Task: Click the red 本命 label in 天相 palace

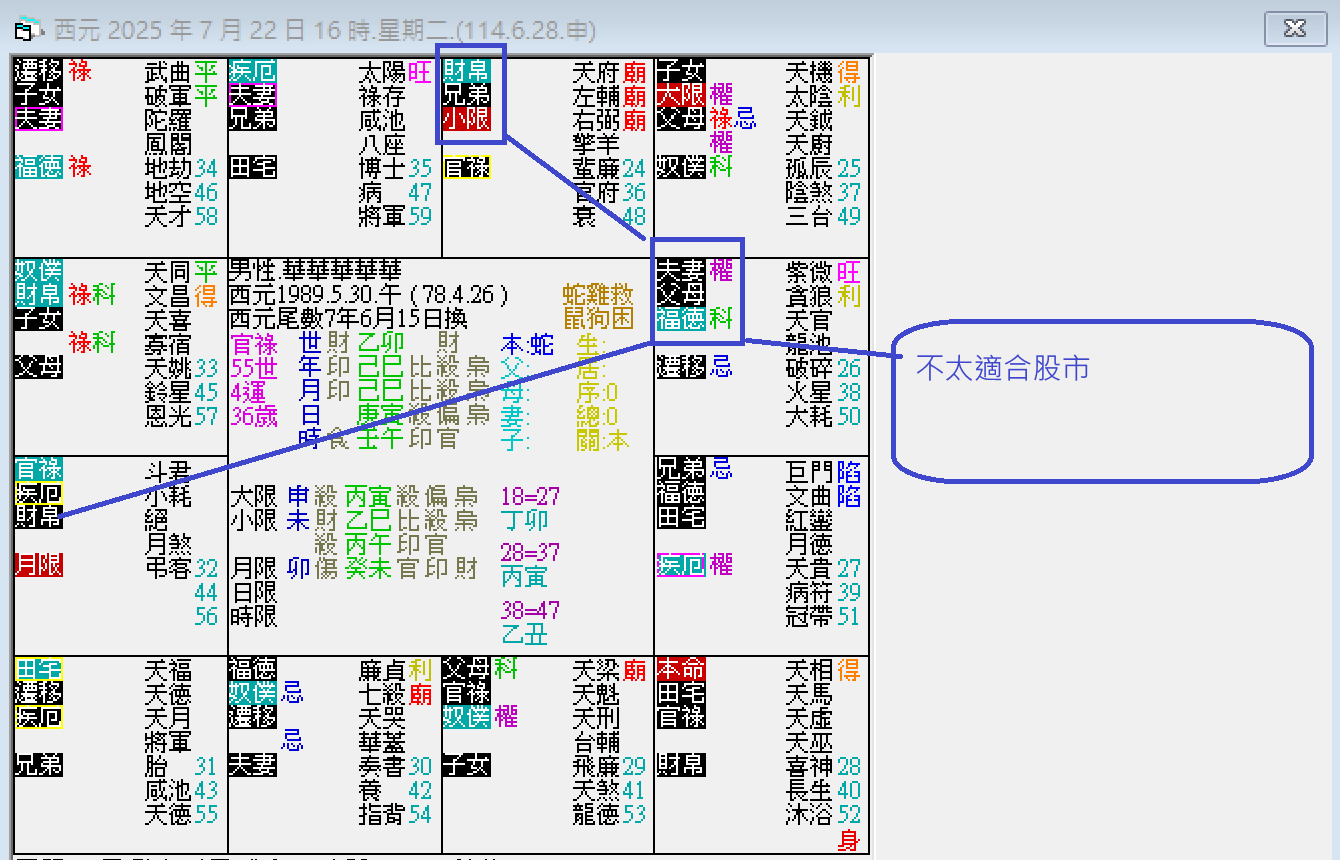Action: click(x=681, y=669)
